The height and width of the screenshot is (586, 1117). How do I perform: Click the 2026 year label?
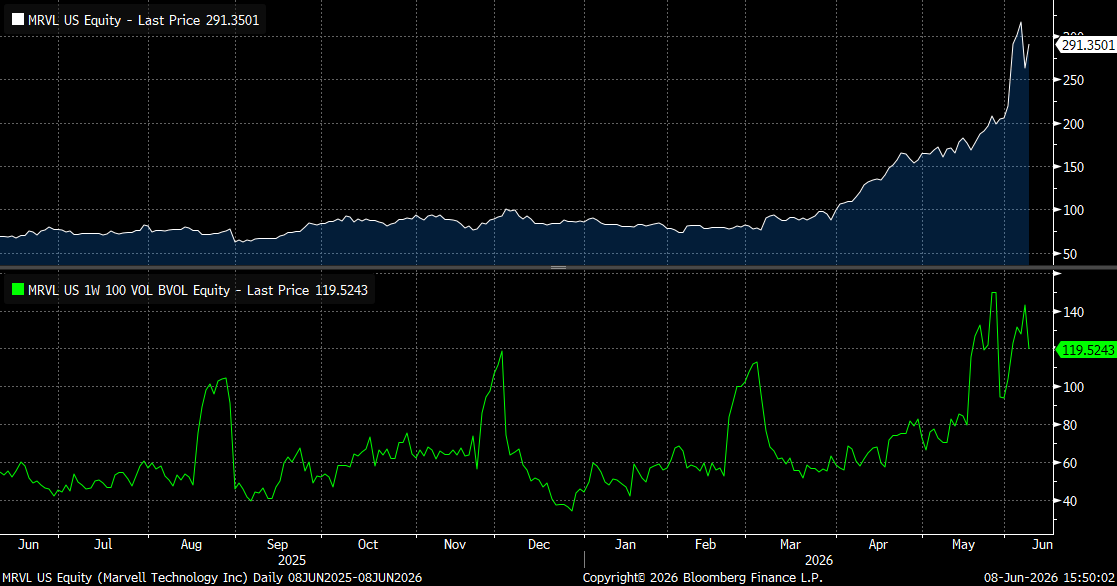[819, 560]
